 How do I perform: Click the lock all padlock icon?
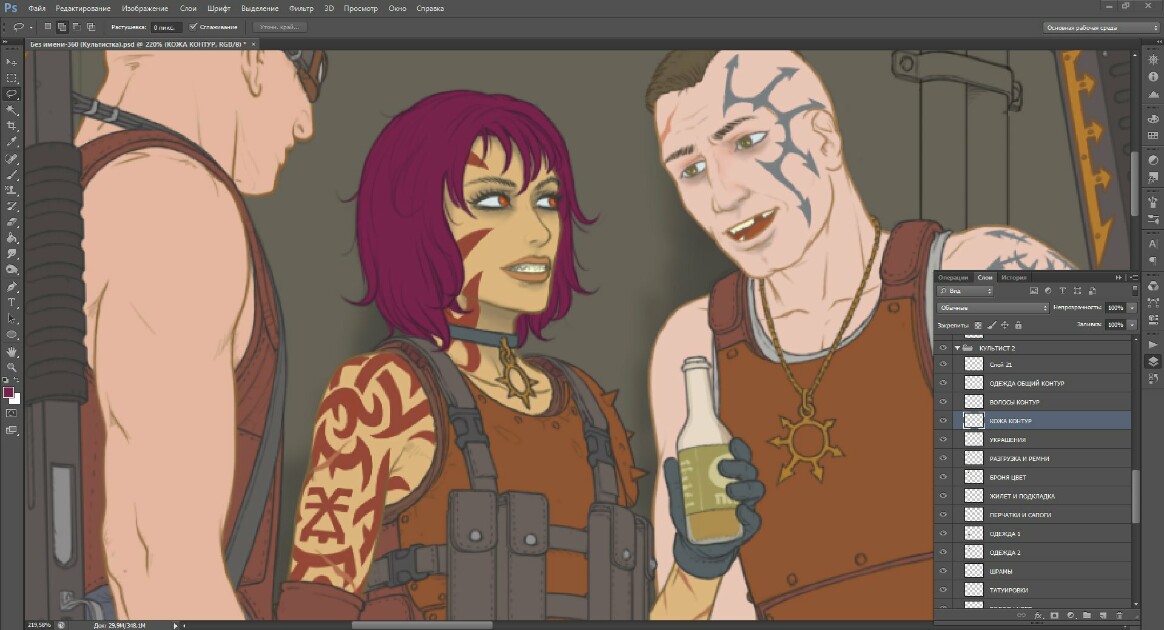click(x=1018, y=325)
